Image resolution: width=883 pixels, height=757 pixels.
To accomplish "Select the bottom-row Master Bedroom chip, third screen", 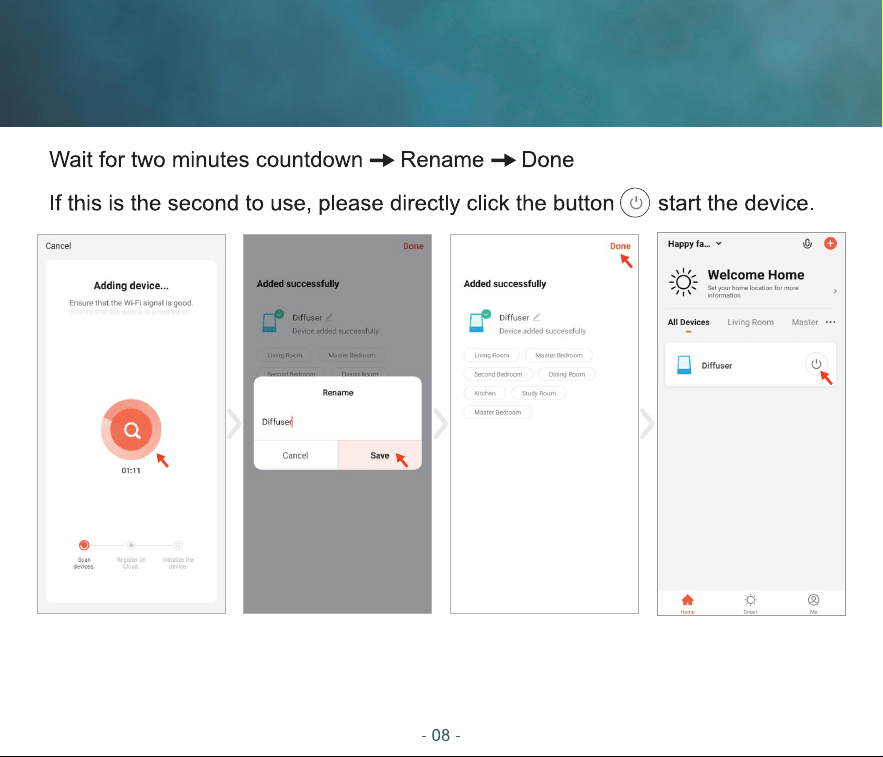I will pyautogui.click(x=497, y=412).
